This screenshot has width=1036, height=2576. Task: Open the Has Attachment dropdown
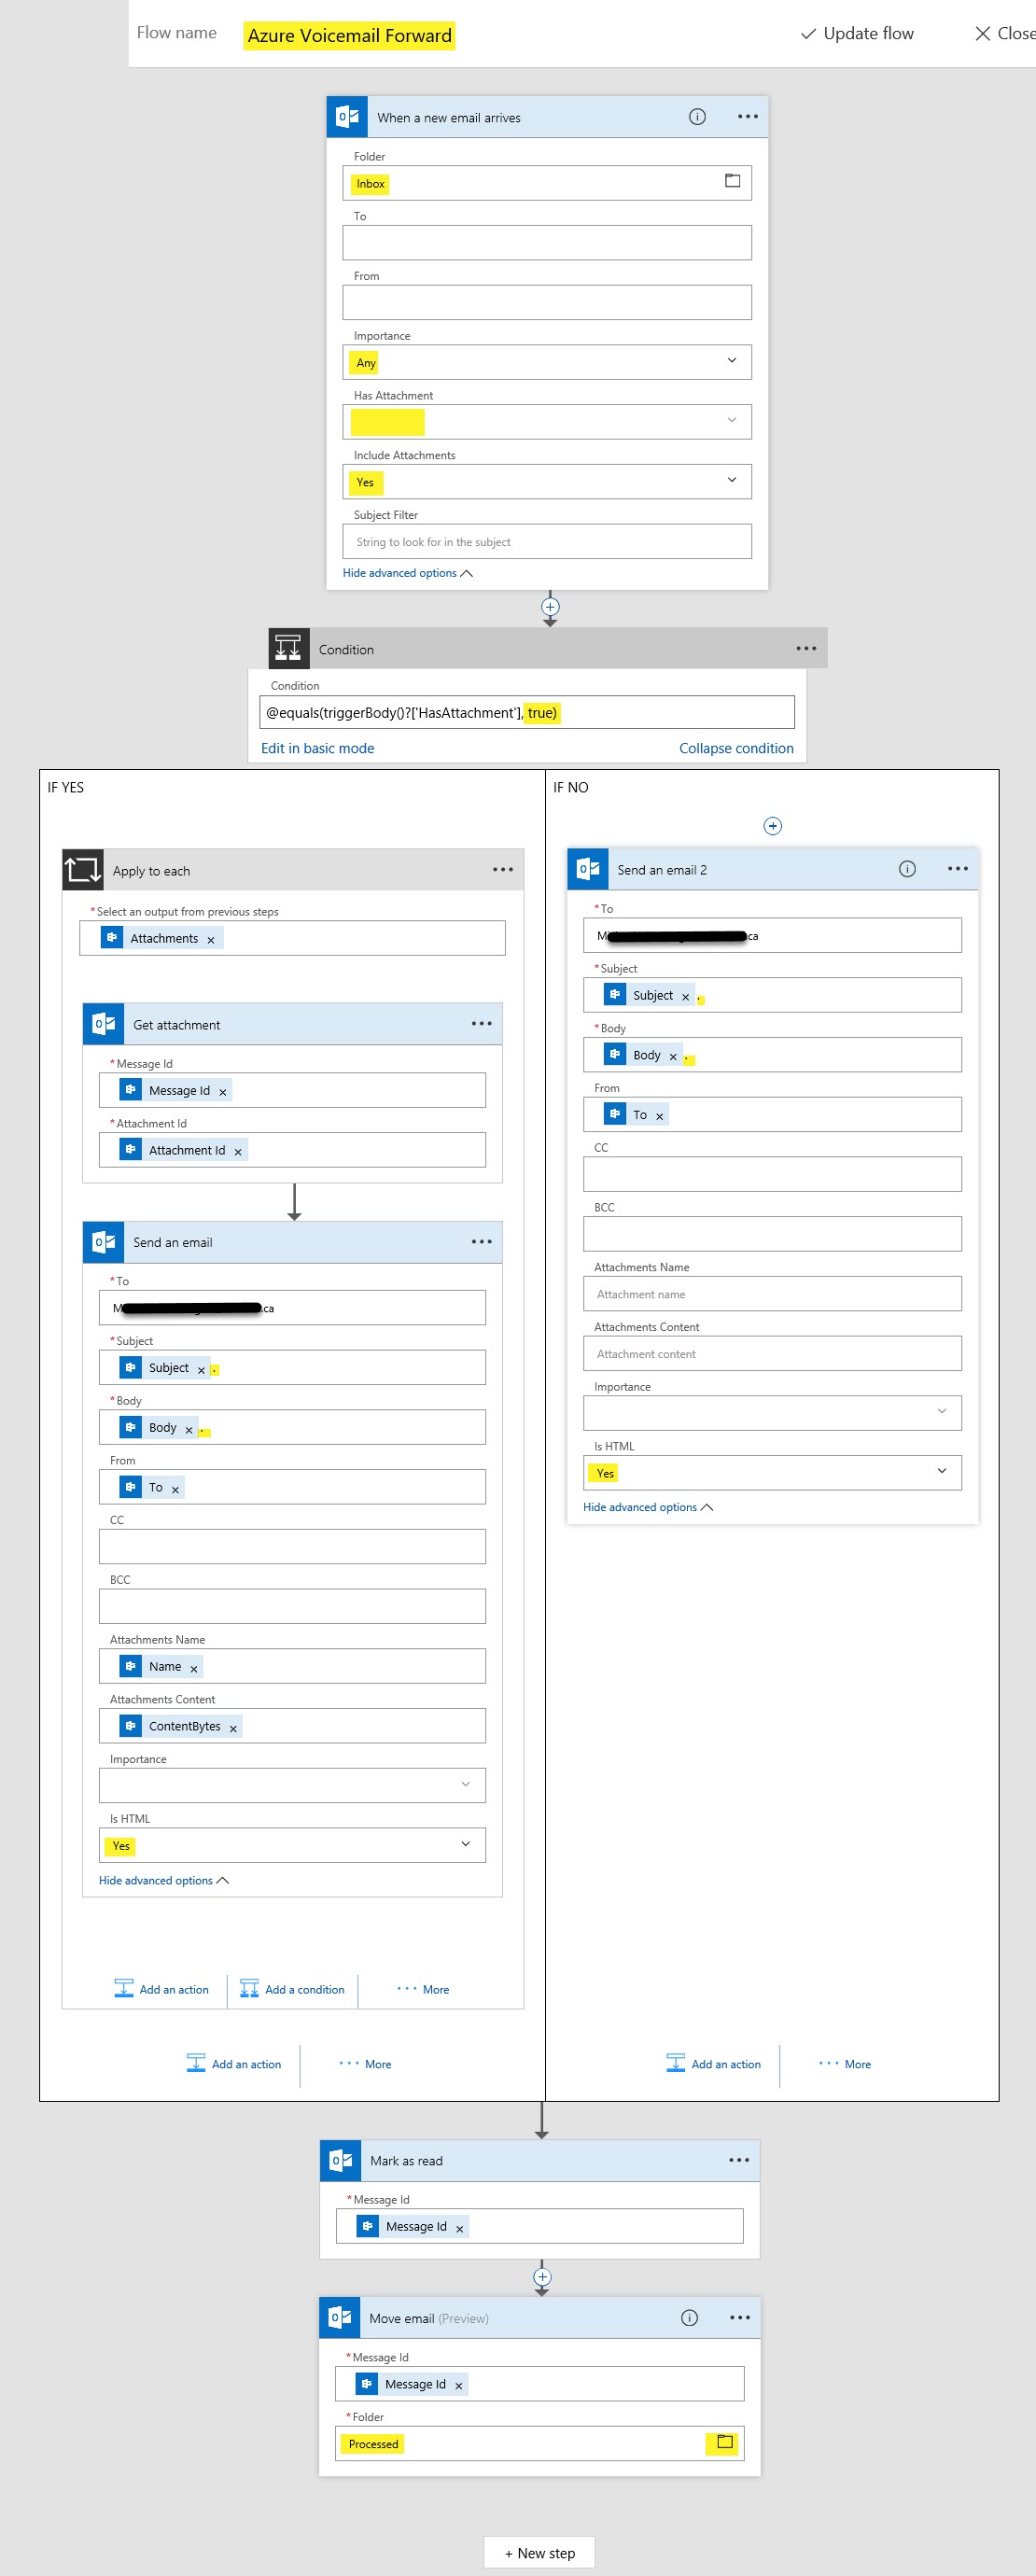point(547,421)
